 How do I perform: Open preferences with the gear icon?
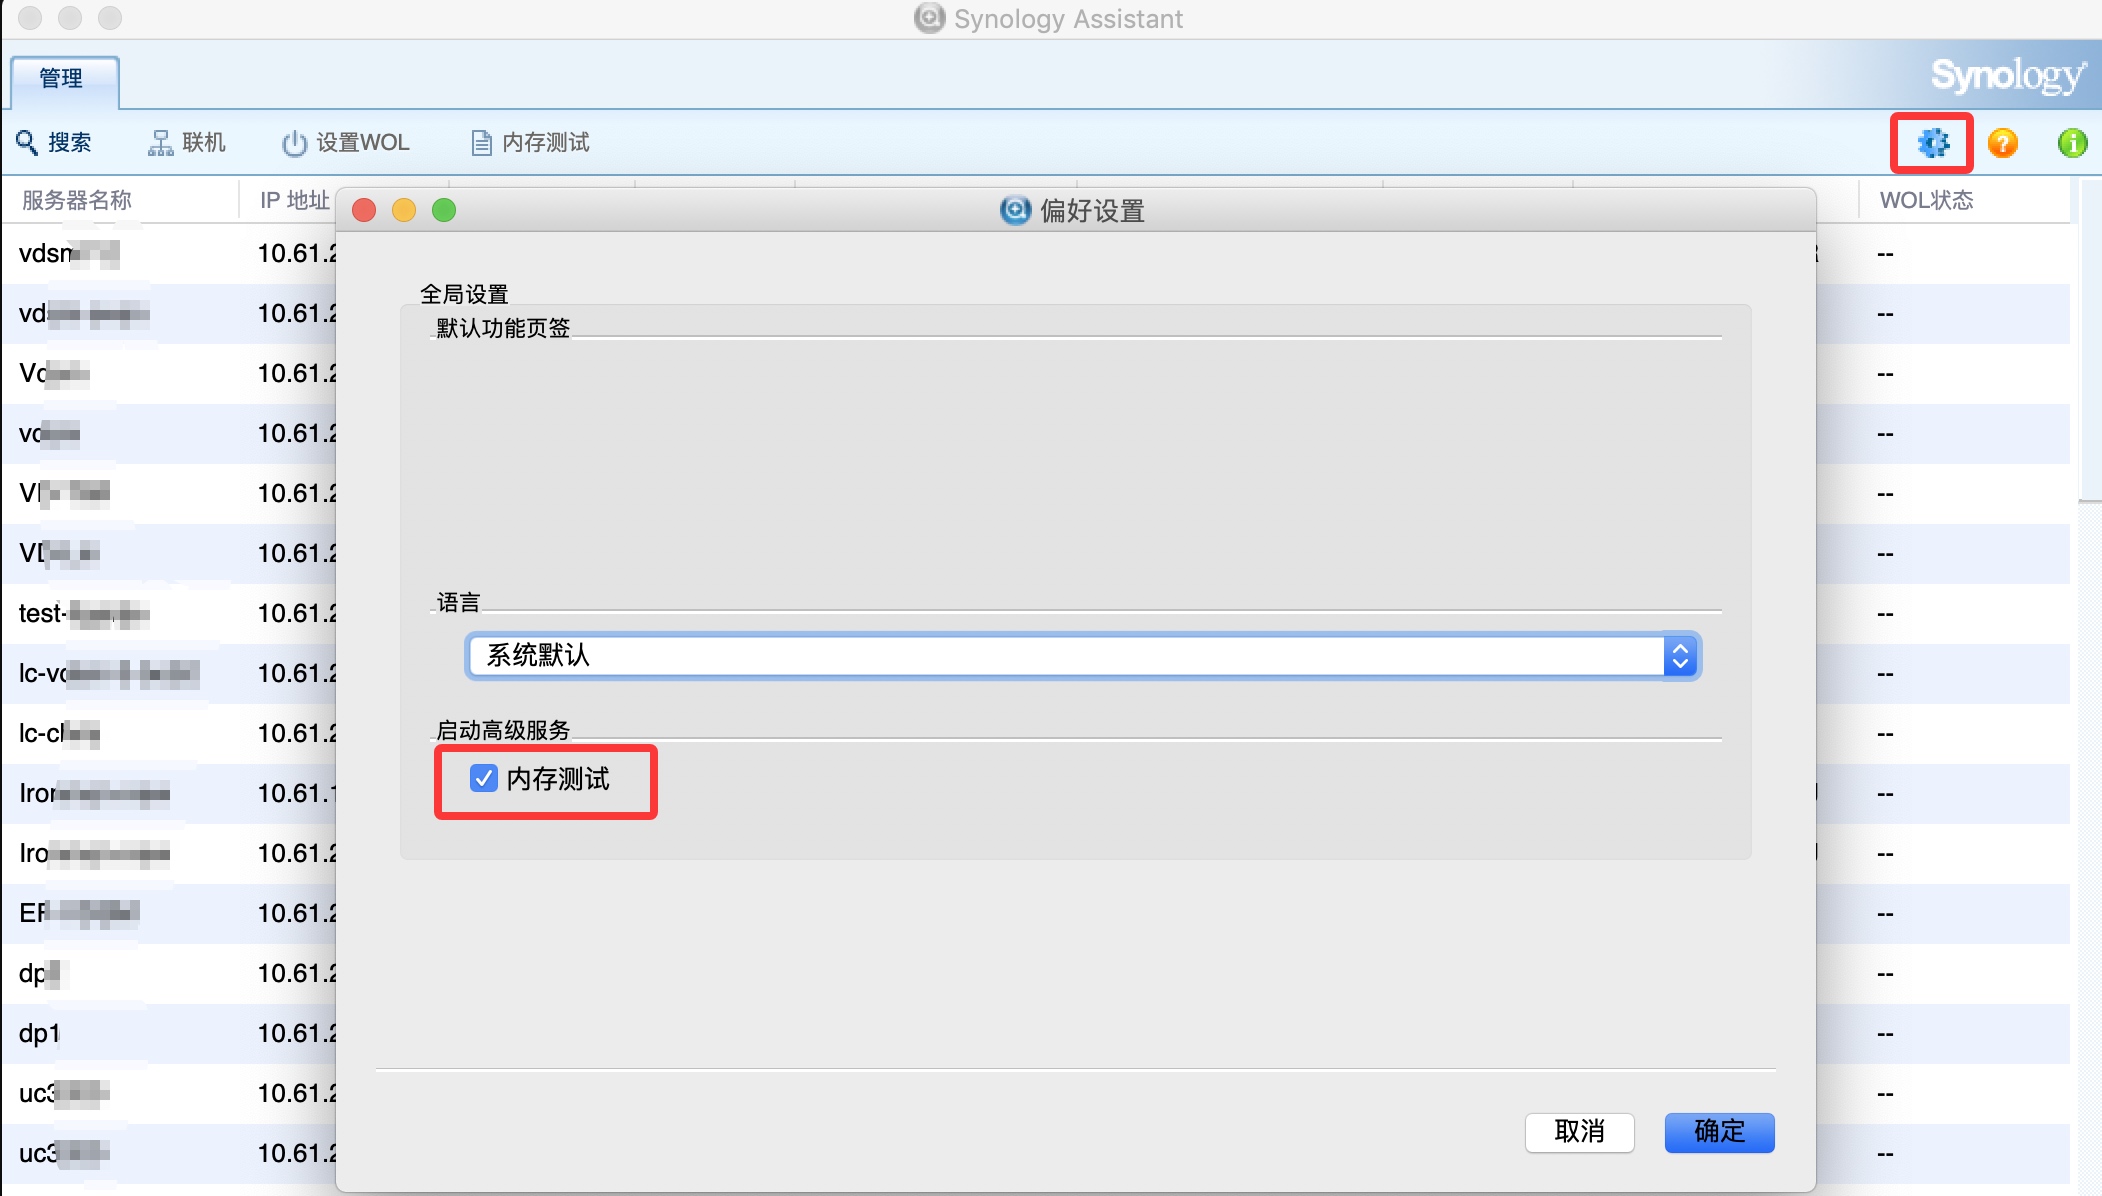pos(1932,143)
